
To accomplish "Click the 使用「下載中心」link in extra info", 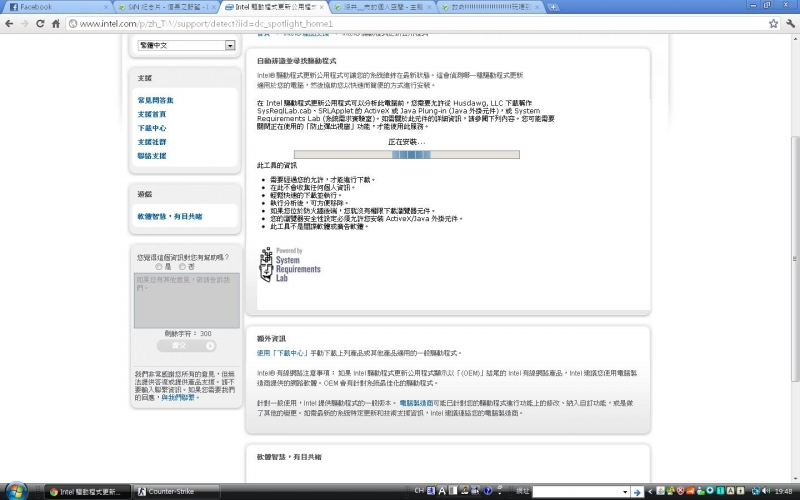I will pos(282,353).
